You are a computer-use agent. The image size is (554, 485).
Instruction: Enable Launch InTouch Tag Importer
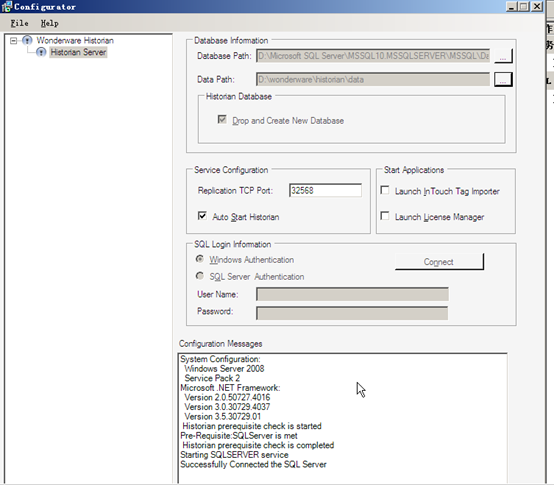click(385, 190)
